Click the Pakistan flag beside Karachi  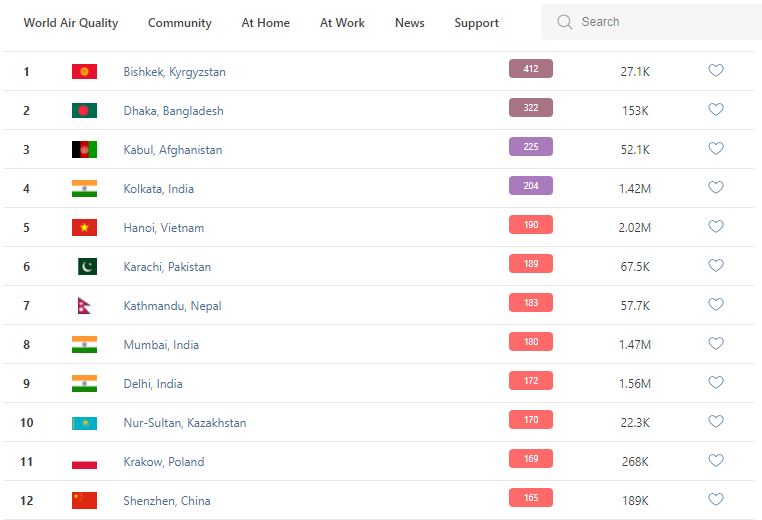[x=87, y=267]
